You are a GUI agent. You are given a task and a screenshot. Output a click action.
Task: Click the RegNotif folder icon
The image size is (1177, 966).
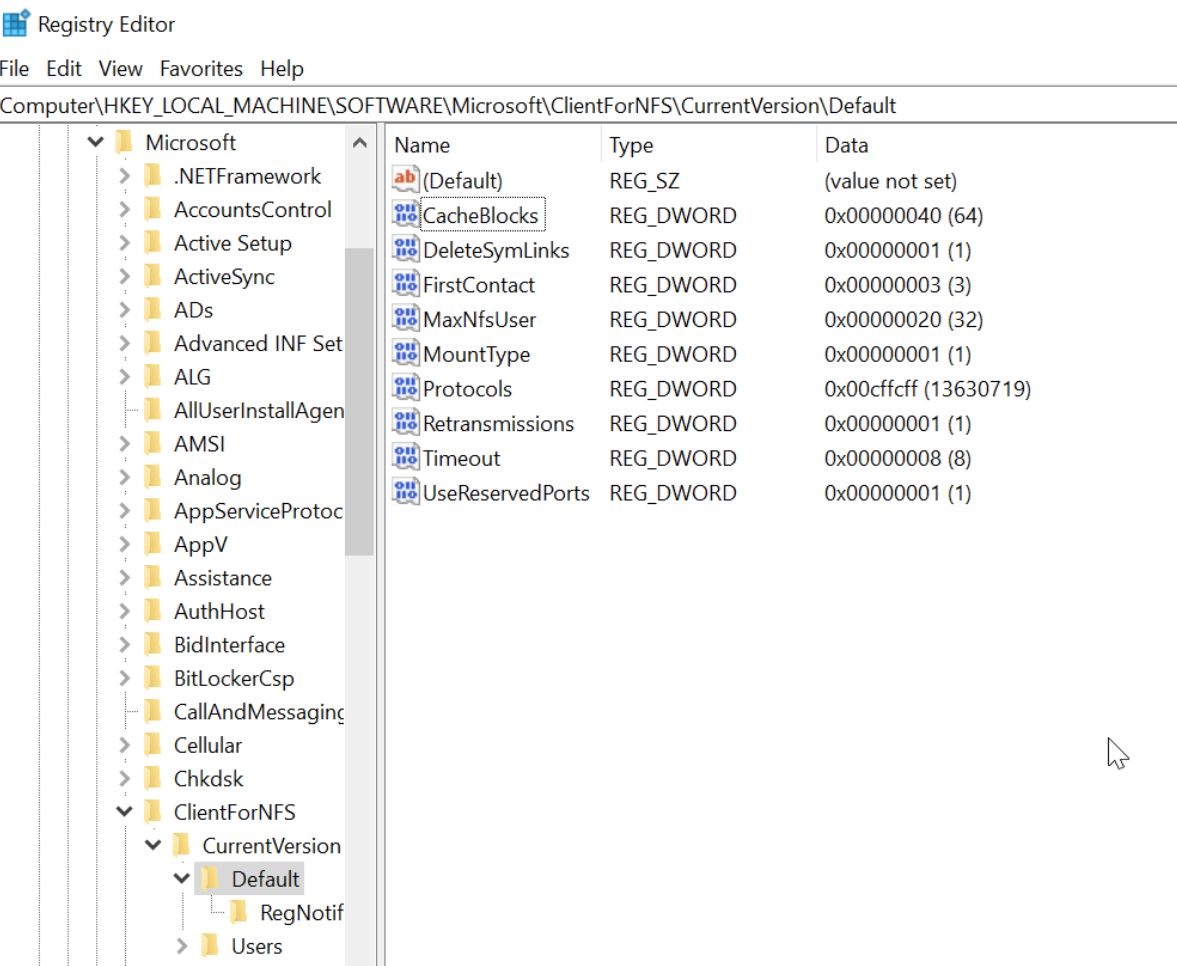[x=239, y=912]
